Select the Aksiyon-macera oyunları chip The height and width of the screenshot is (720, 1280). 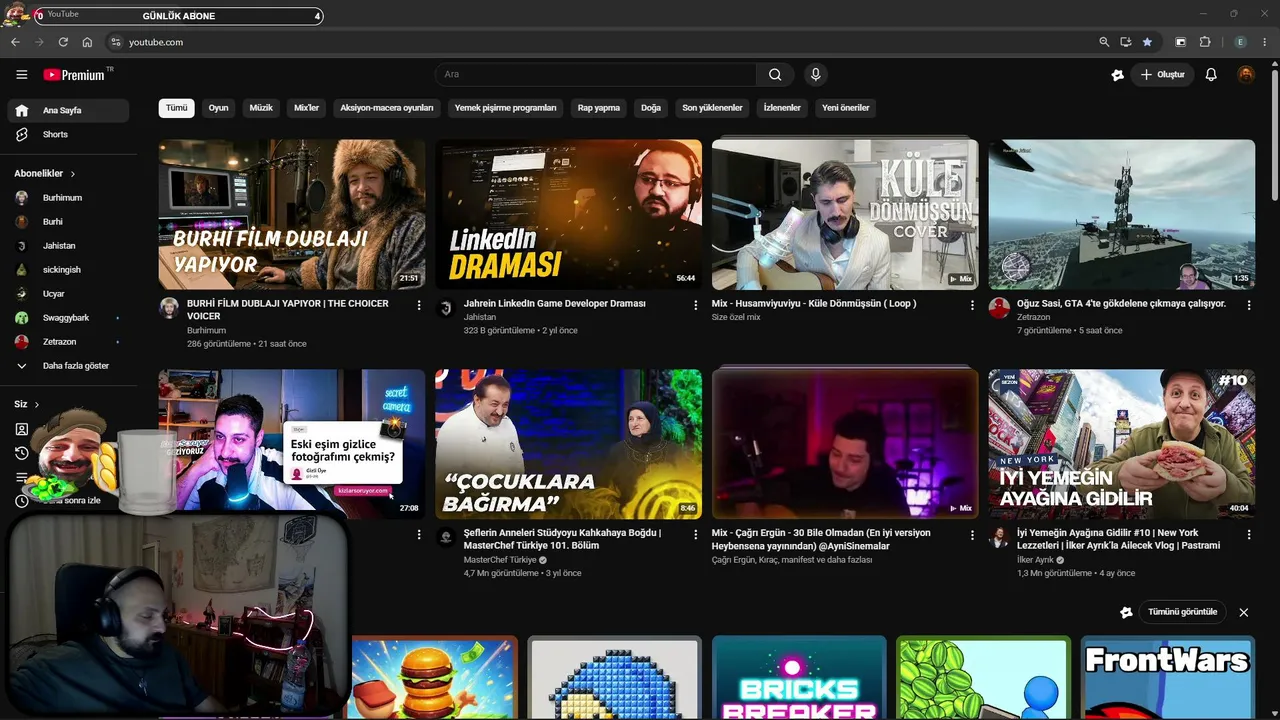pos(387,108)
